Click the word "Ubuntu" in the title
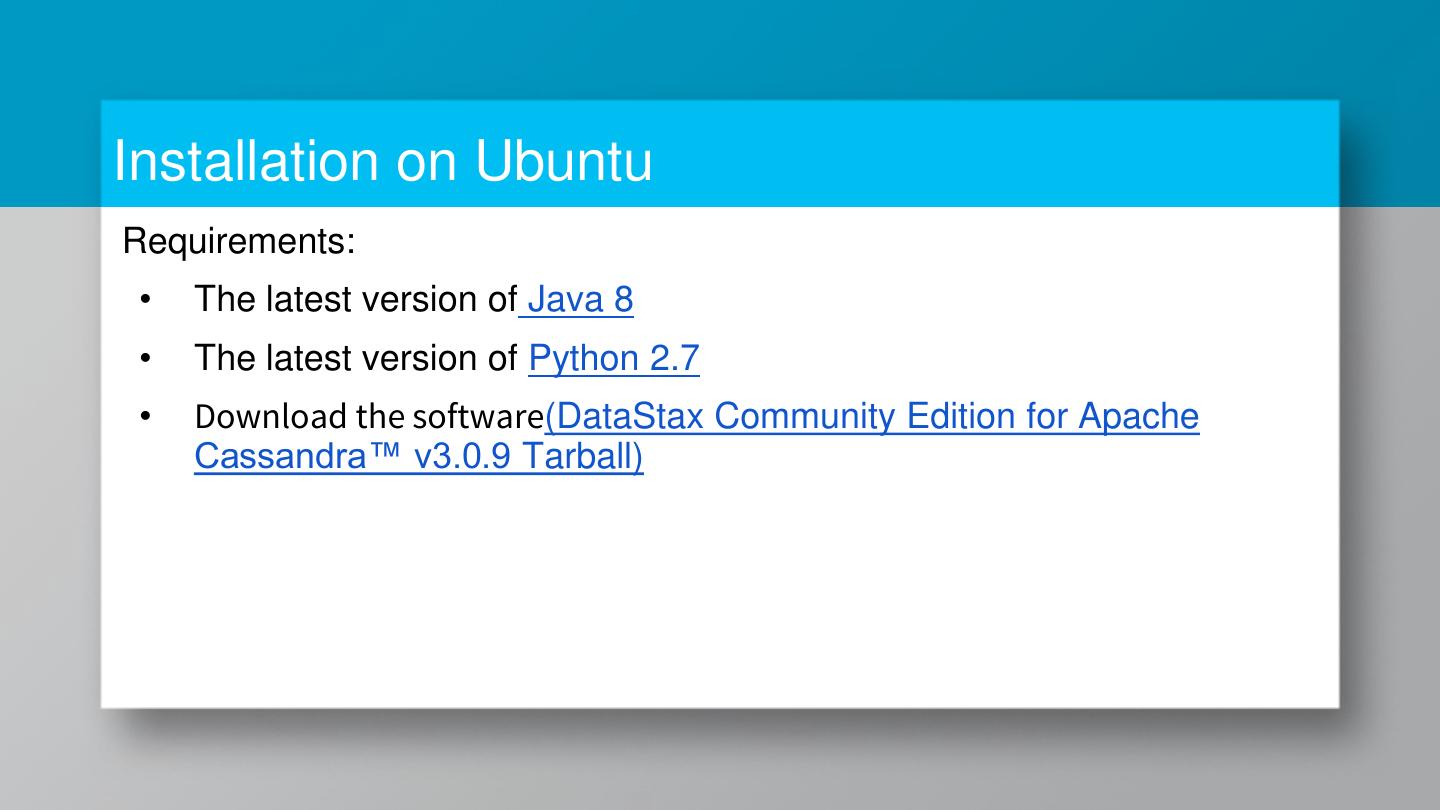This screenshot has width=1440, height=810. point(563,161)
